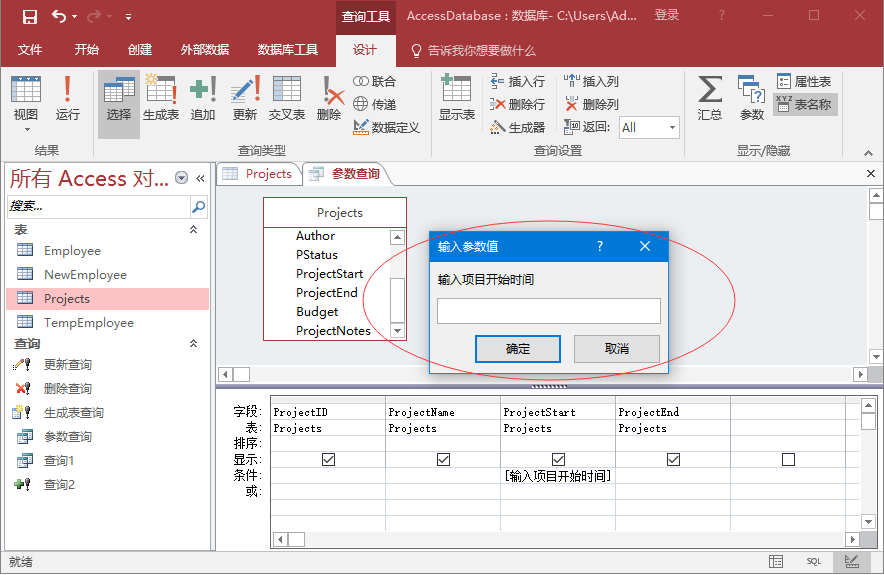884x575 pixels.
Task: Toggle the 汇总 (Totals) sigma icon
Action: 710,99
